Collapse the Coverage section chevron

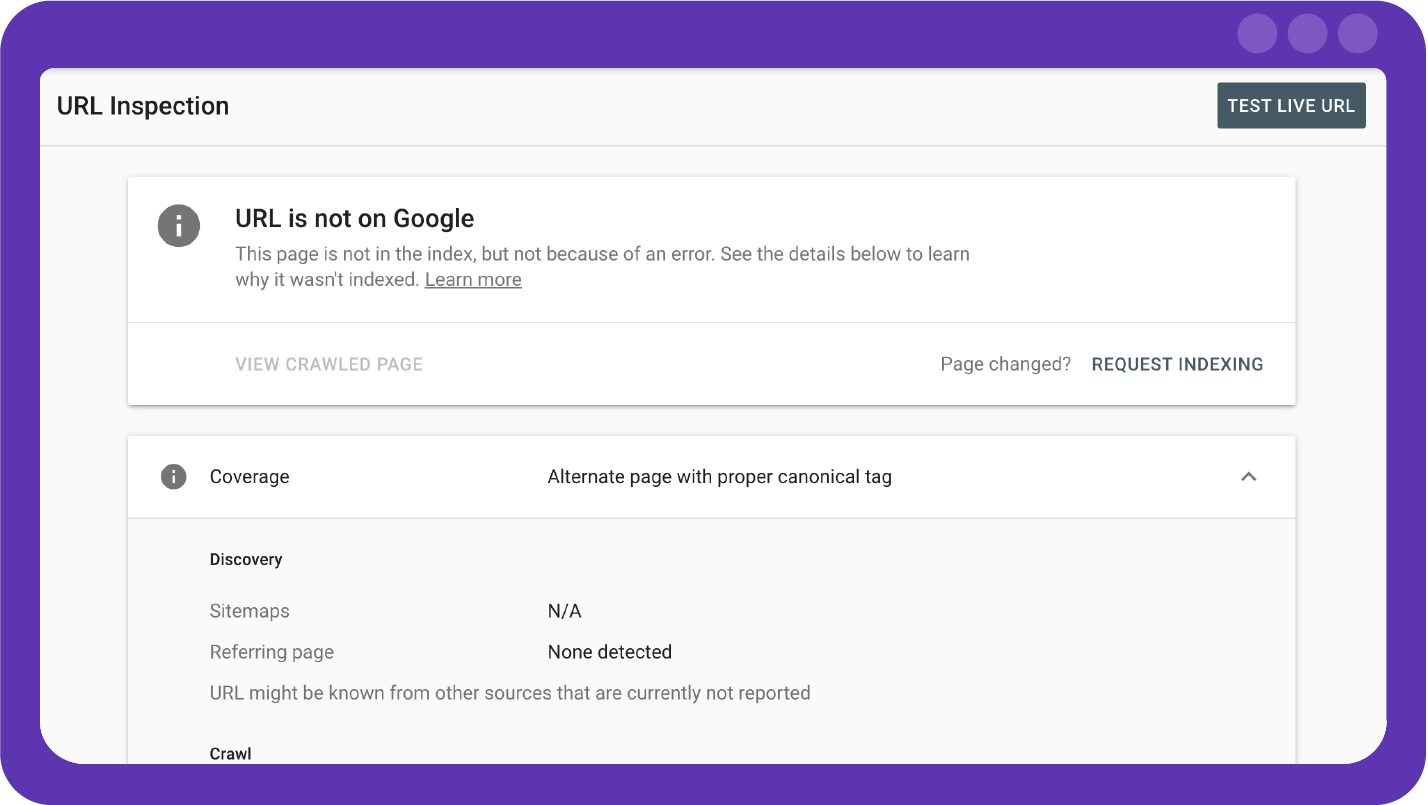click(1248, 477)
